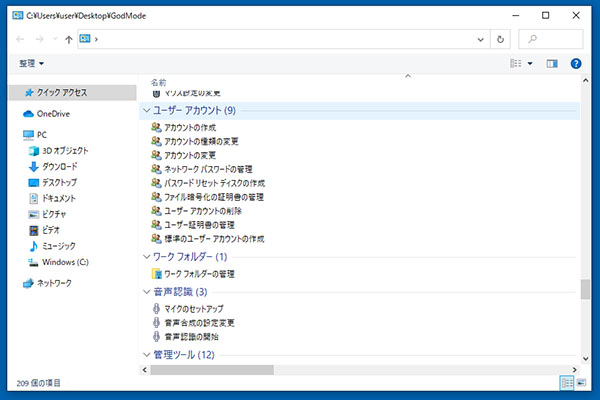Click the refresh button in address bar
The width and height of the screenshot is (600, 400).
tap(500, 39)
